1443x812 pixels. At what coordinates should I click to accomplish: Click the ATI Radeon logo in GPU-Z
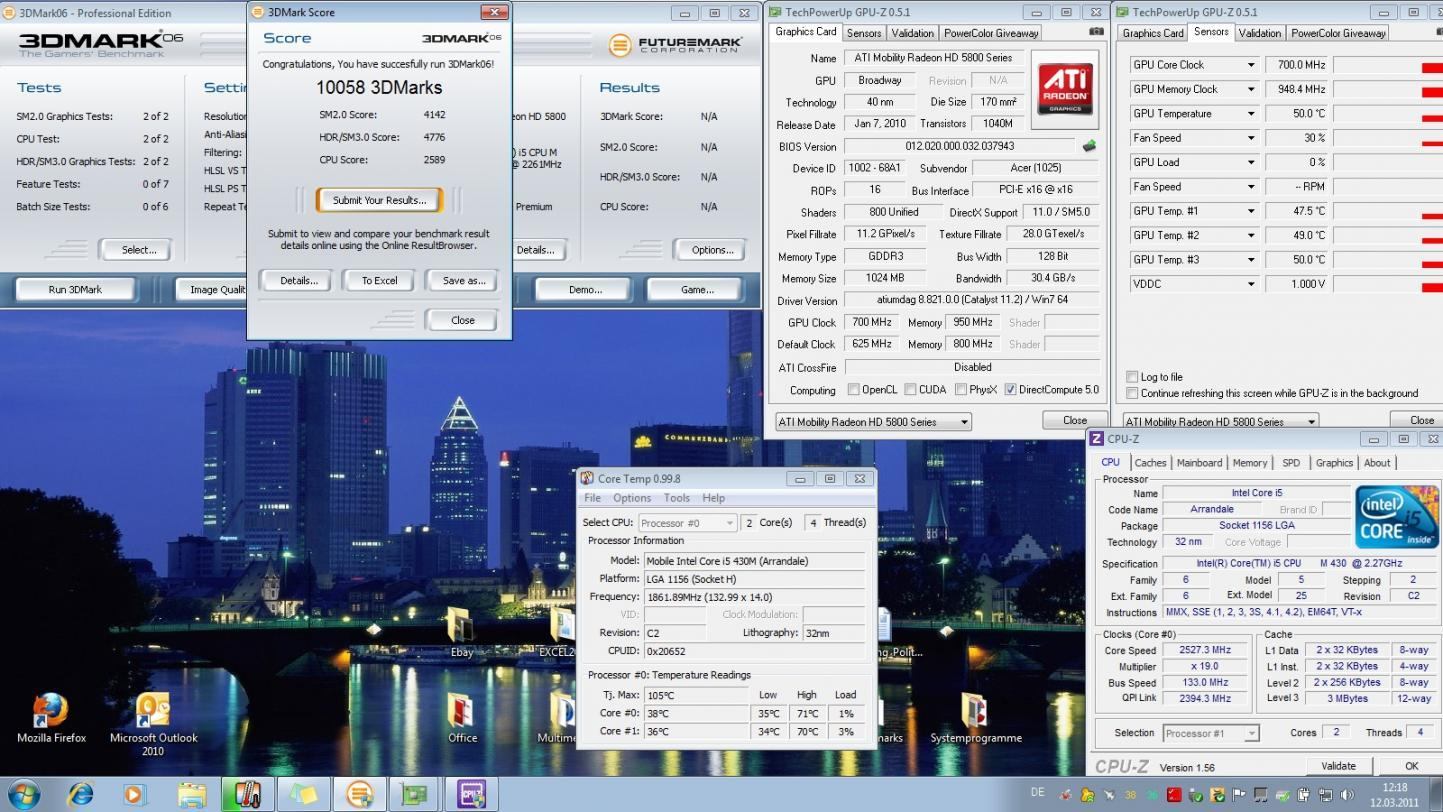1065,88
